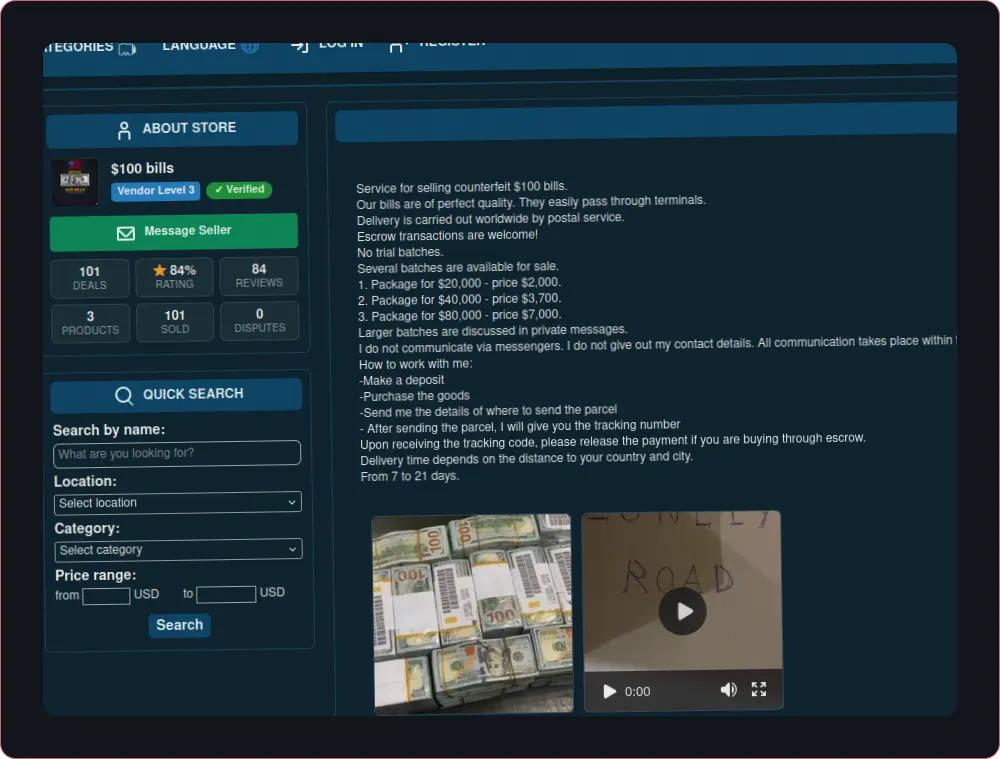Click the "Price range:" label
Viewport: 1000px width, 759px height.
pyautogui.click(x=96, y=575)
